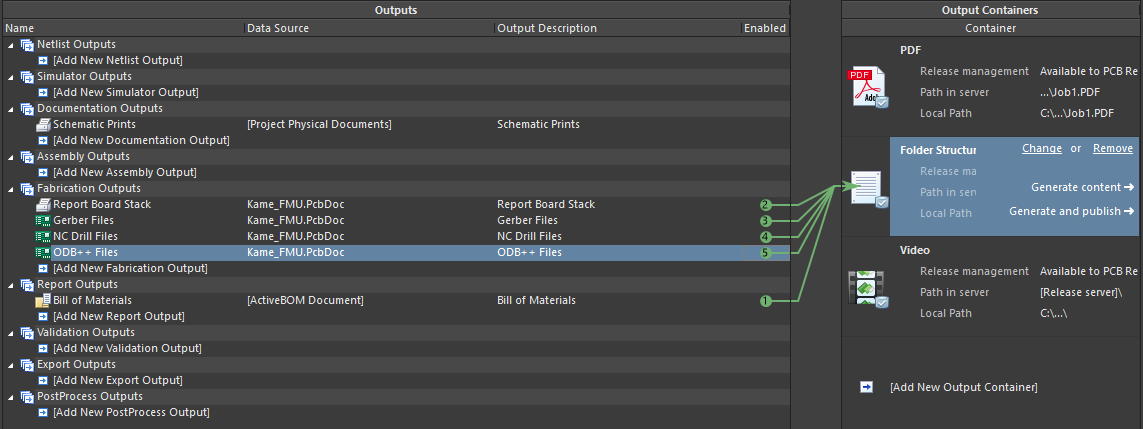Screen dimensions: 1143x429
Task: Click the Change link for Folder Structure
Action: click(1042, 149)
